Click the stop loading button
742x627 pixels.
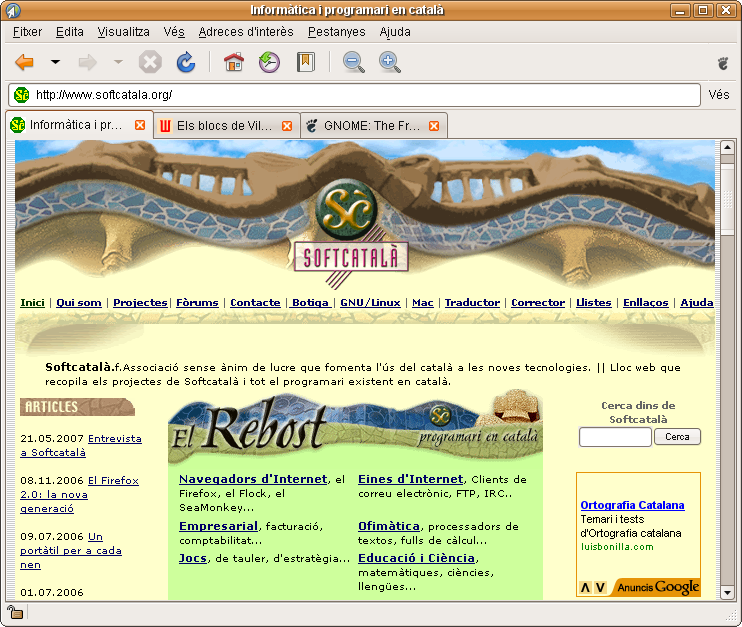(x=150, y=62)
